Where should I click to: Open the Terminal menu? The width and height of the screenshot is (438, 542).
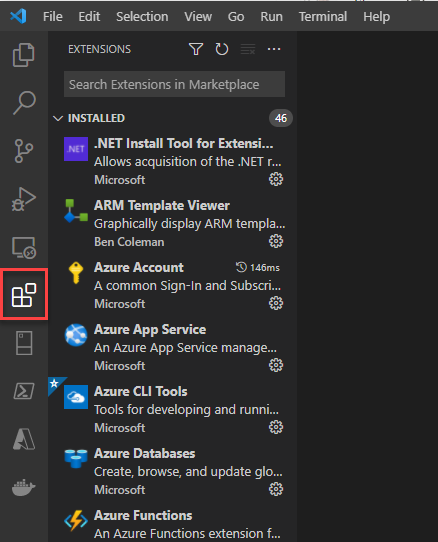[323, 17]
